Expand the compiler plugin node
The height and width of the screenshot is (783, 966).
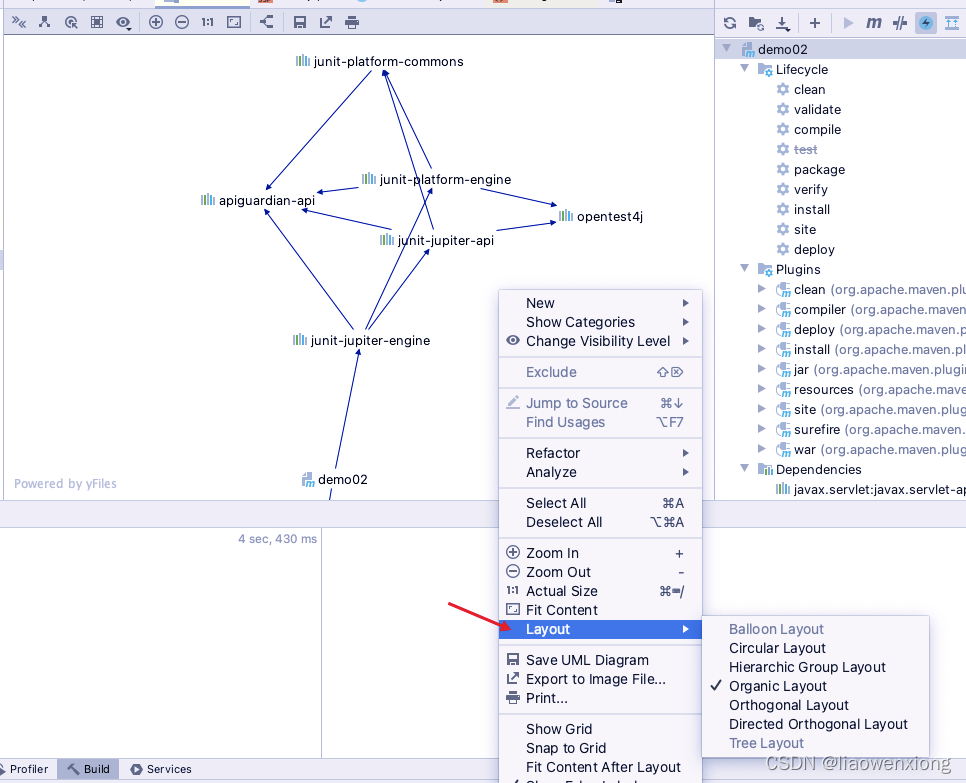click(762, 309)
